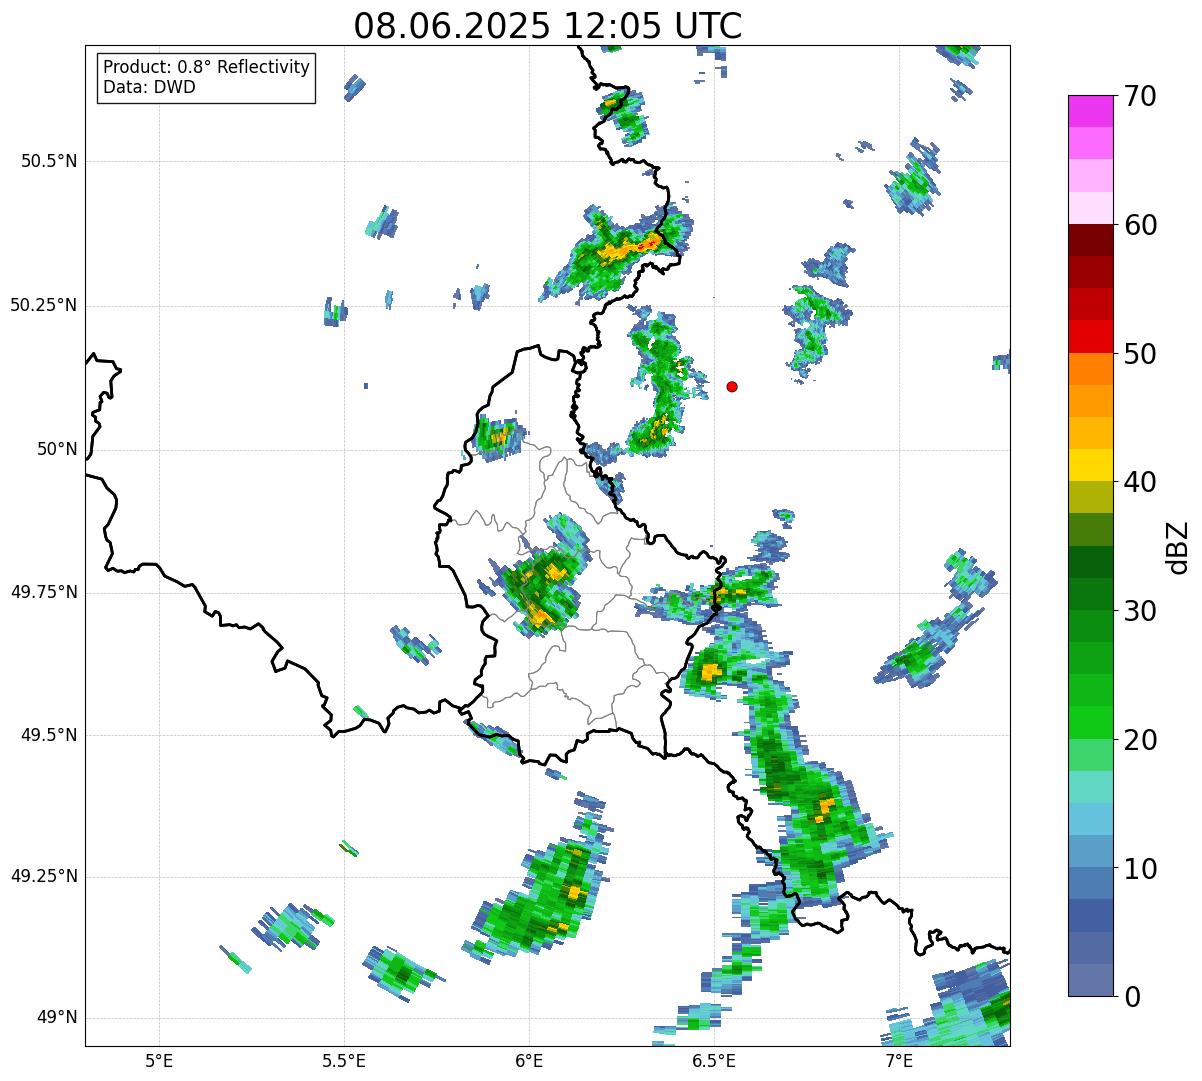Click the 6.5°E longitude label
Image resolution: width=1202 pixels, height=1081 pixels.
click(x=714, y=1060)
